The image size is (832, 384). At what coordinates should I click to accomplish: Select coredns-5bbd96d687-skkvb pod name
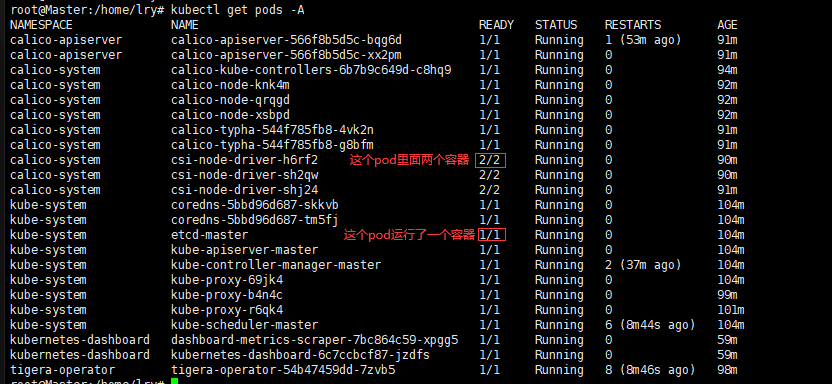click(255, 205)
